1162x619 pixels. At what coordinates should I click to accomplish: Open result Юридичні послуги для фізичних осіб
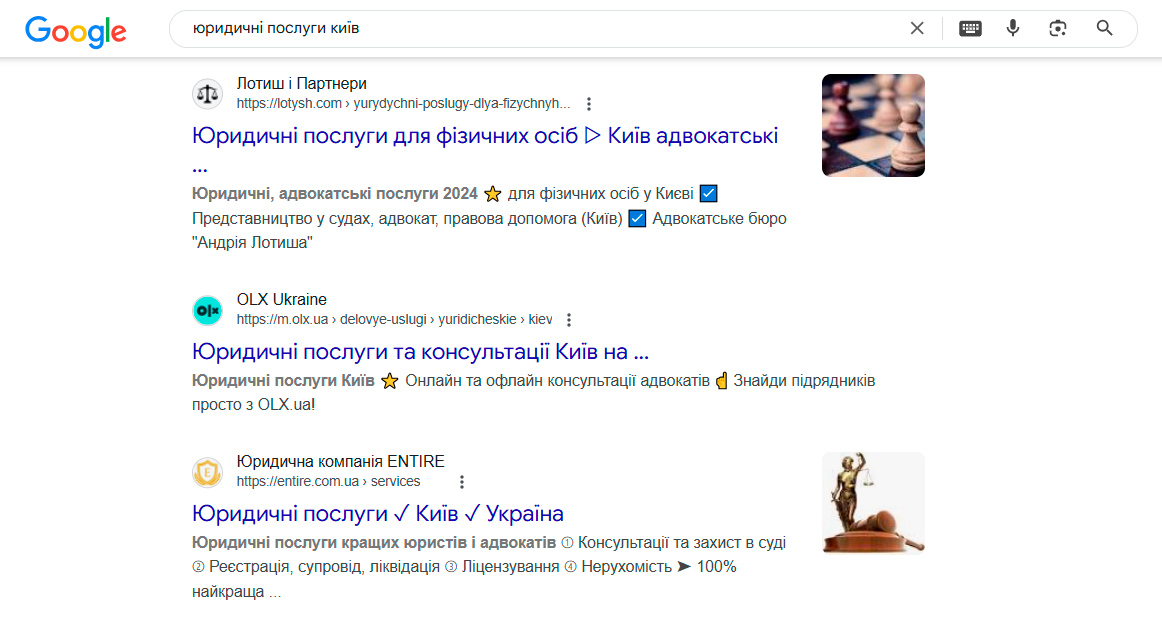coord(485,148)
